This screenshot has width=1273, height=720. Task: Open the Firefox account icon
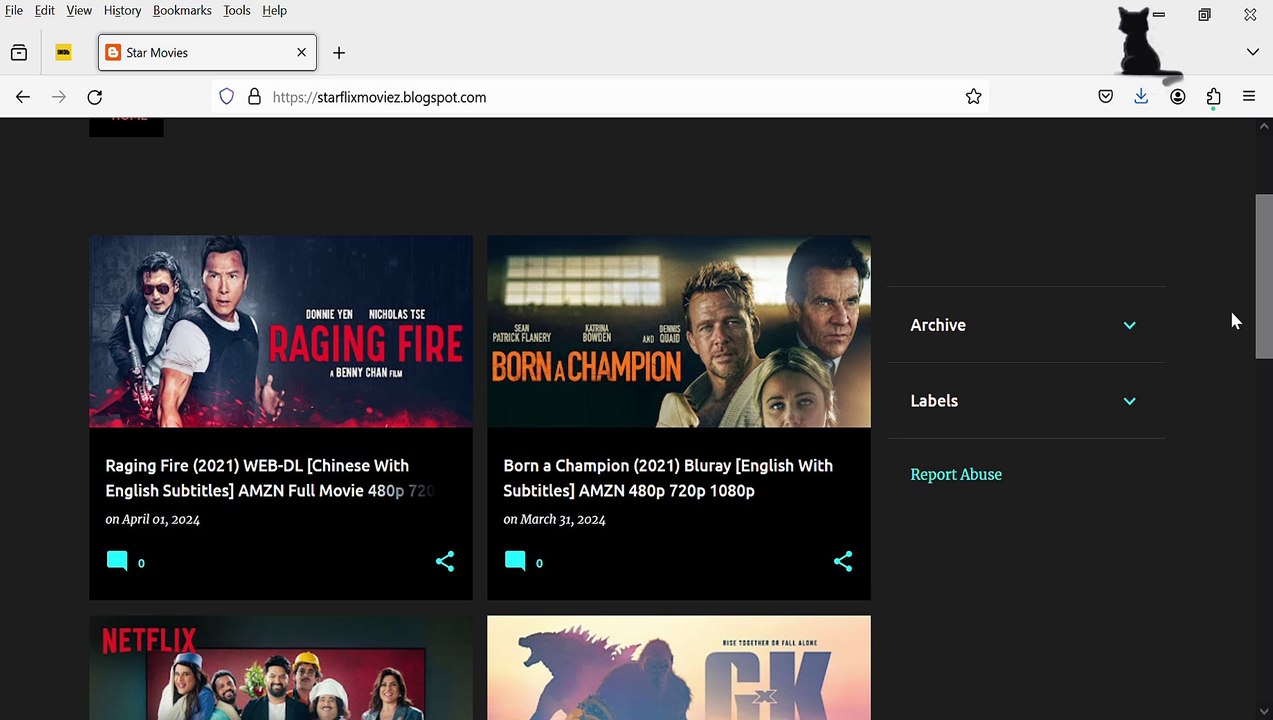tap(1177, 97)
